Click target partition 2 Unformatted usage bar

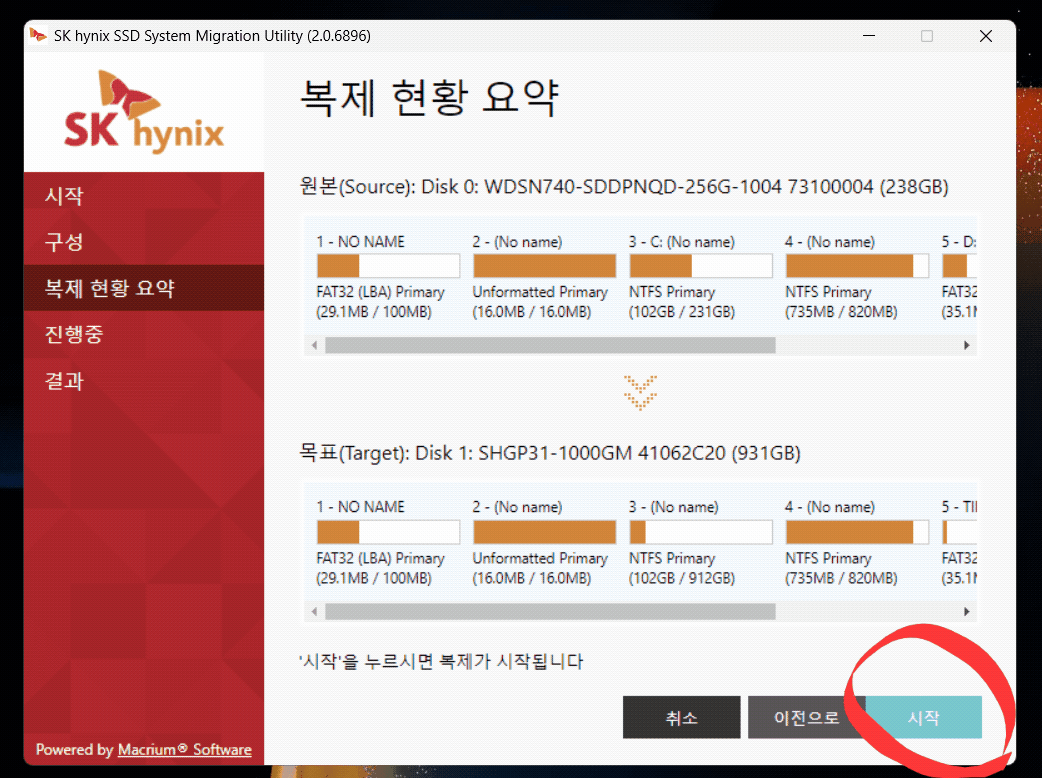click(544, 532)
